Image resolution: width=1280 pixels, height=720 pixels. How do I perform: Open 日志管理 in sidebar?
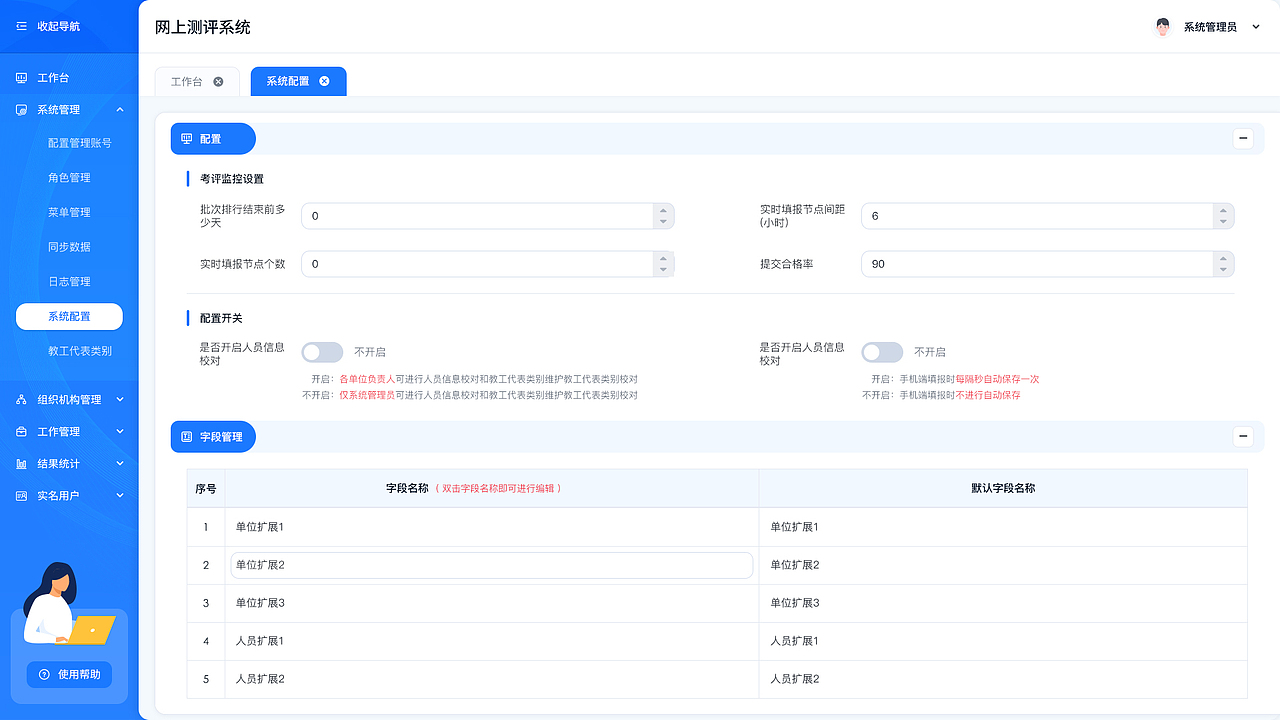(69, 282)
